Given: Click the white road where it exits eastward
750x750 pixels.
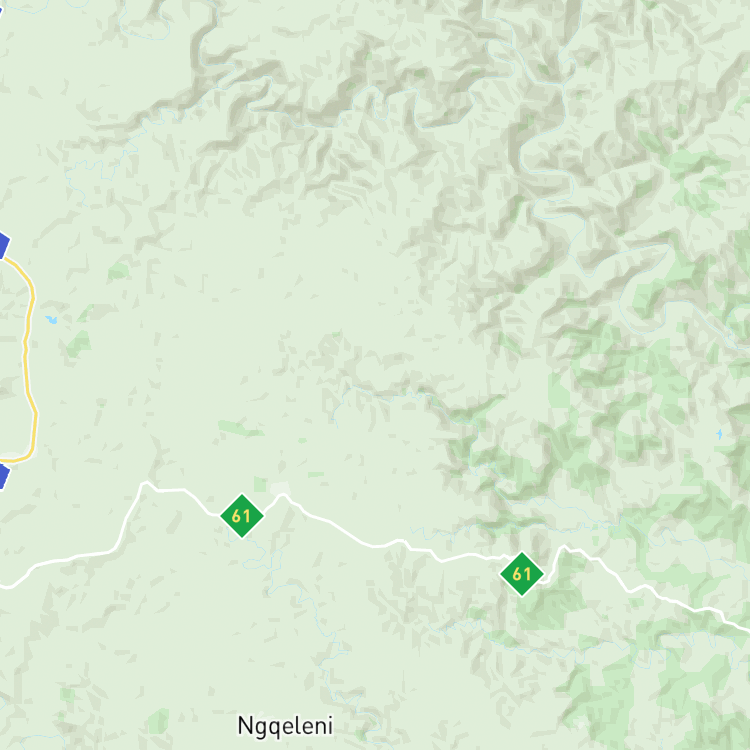Looking at the screenshot, I should pyautogui.click(x=739, y=627).
